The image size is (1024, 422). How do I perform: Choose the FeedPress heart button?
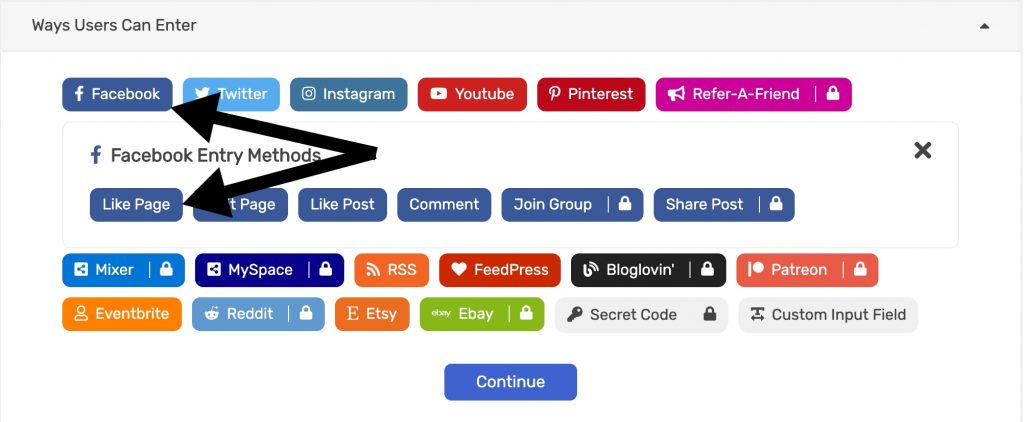point(500,270)
